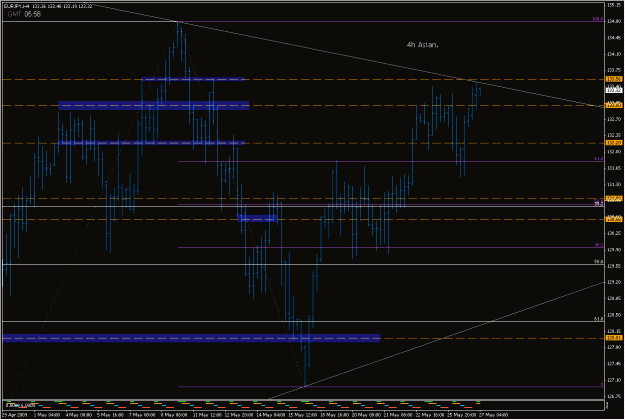
Task: Click the orange 132.20 price level tag
Action: [613, 143]
